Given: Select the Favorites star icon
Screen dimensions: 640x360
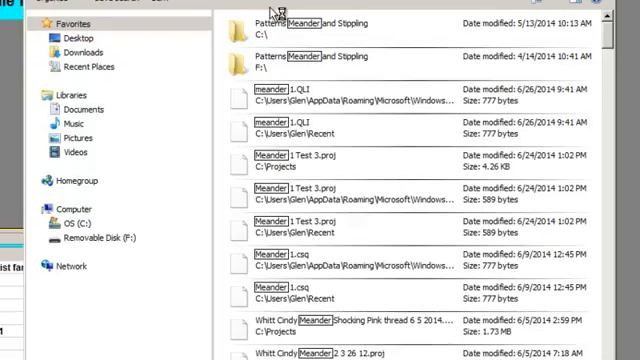Looking at the screenshot, I should click(x=47, y=23).
